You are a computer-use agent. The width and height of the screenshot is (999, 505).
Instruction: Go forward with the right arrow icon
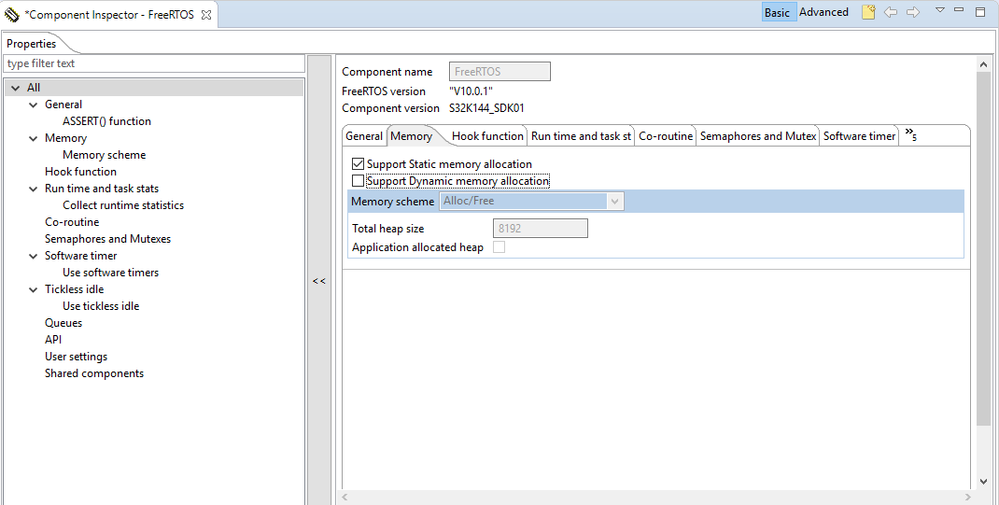(913, 12)
